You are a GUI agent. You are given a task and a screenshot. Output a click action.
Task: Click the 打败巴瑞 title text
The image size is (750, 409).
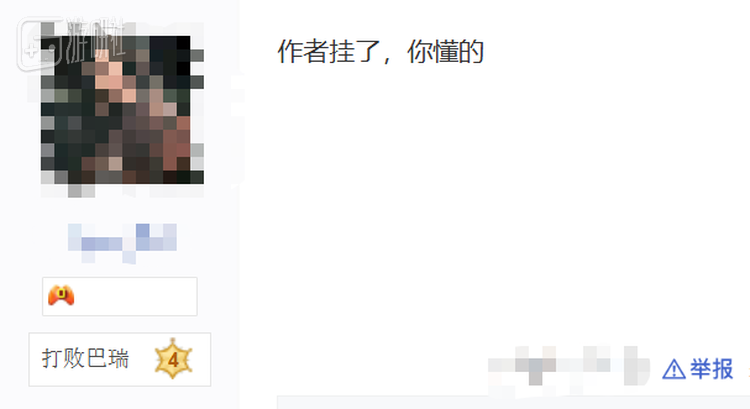coord(85,359)
